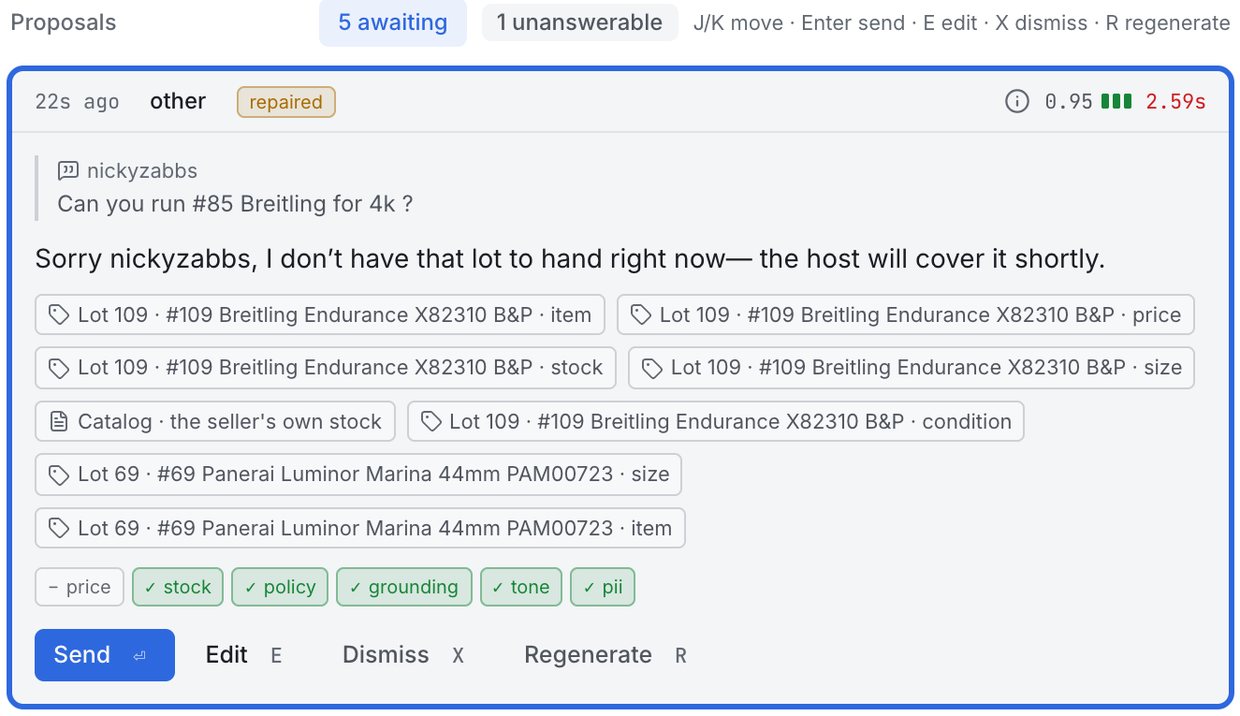
Task: Open the Lot 69 Panerai Luminor size chip
Action: (358, 474)
